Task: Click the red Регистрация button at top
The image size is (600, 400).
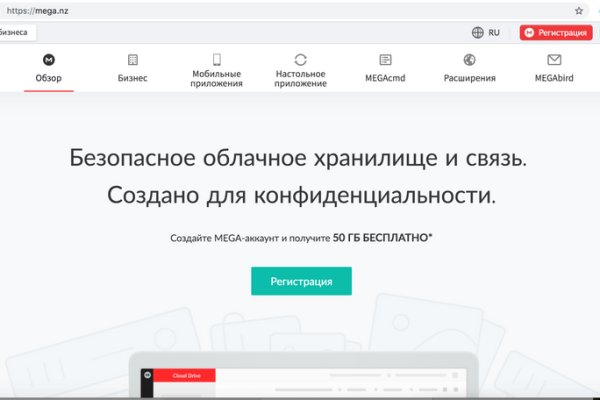Action: tap(556, 33)
